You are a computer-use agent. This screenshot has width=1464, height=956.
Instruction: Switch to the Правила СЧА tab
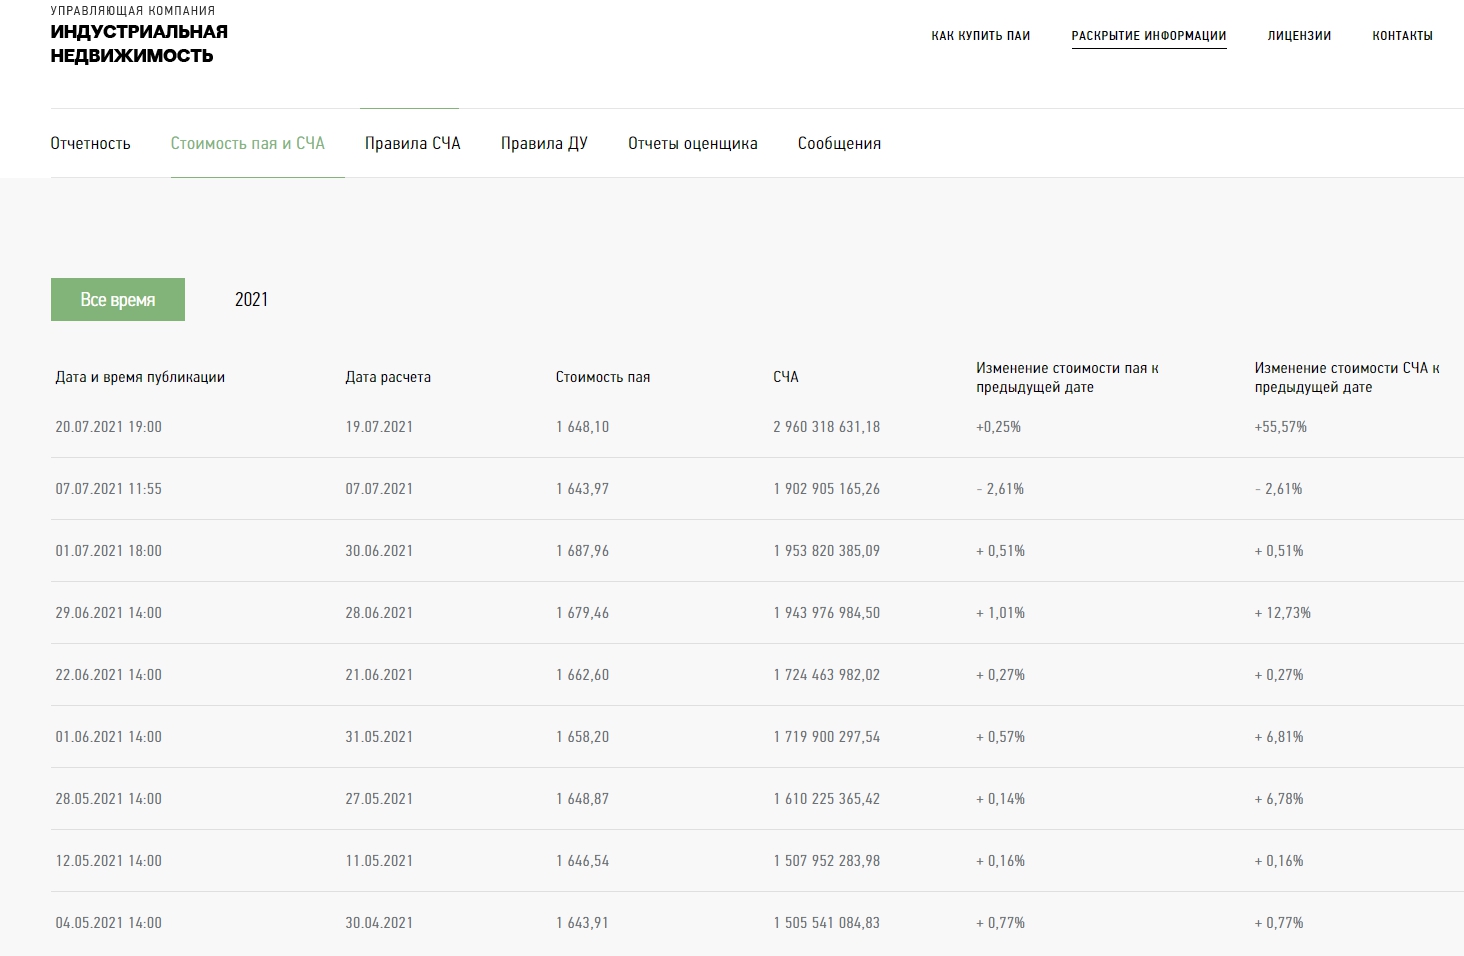point(412,144)
